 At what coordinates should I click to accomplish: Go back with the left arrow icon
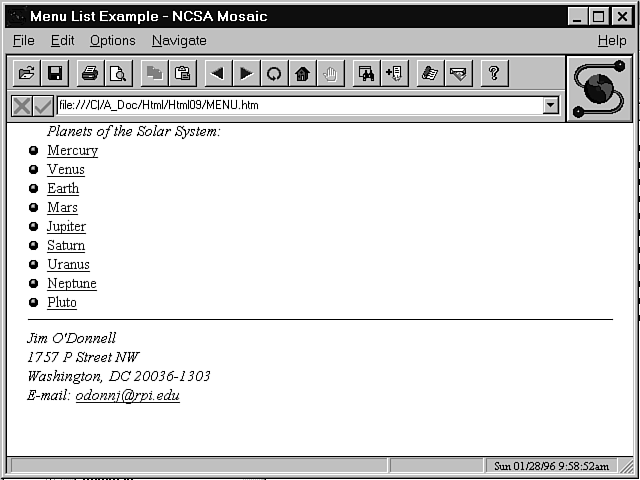point(217,73)
